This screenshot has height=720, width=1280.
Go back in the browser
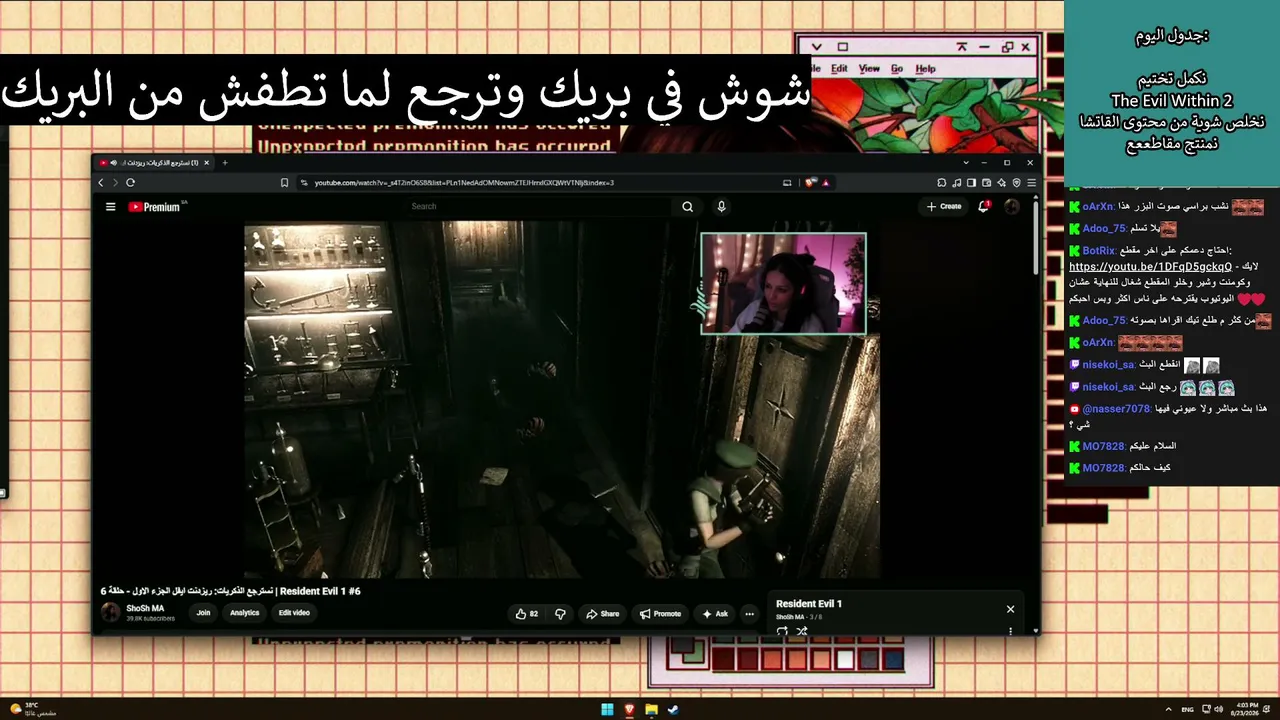(101, 183)
